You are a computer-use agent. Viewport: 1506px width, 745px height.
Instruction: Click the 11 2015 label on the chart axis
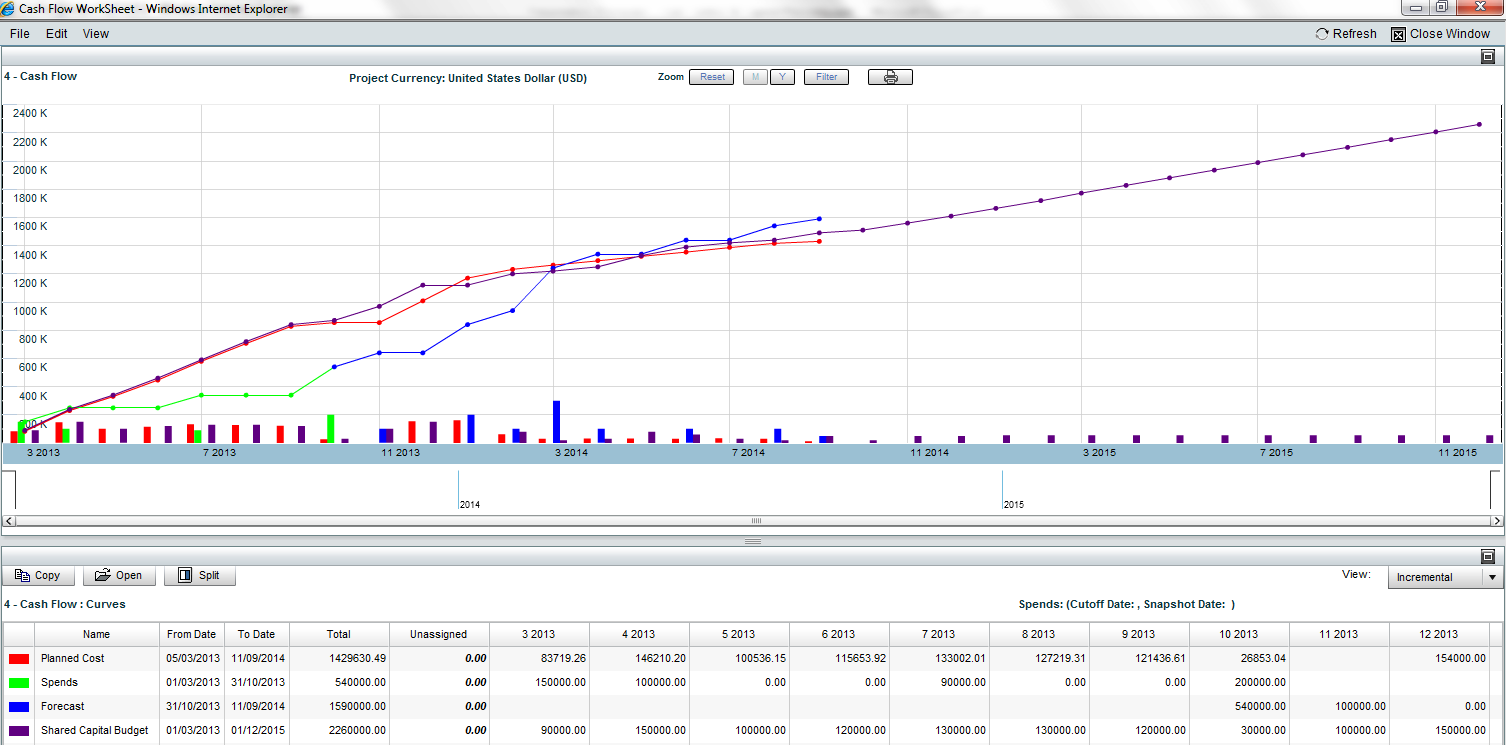click(x=1458, y=453)
